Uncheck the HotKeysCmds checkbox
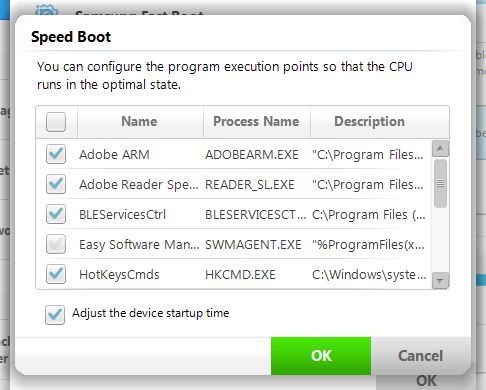 click(x=56, y=274)
